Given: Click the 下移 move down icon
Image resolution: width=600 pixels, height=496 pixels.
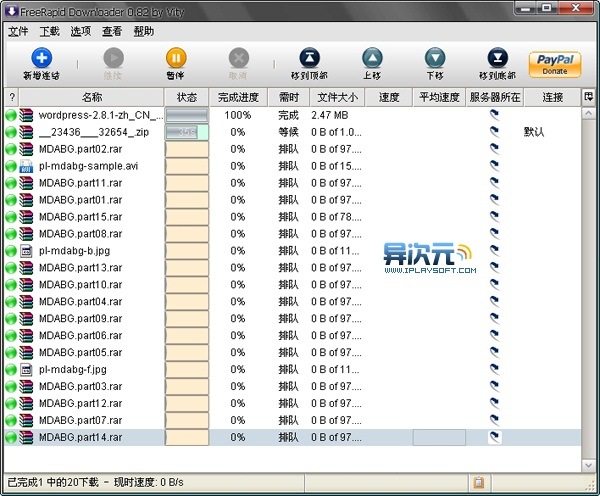Looking at the screenshot, I should click(x=434, y=58).
